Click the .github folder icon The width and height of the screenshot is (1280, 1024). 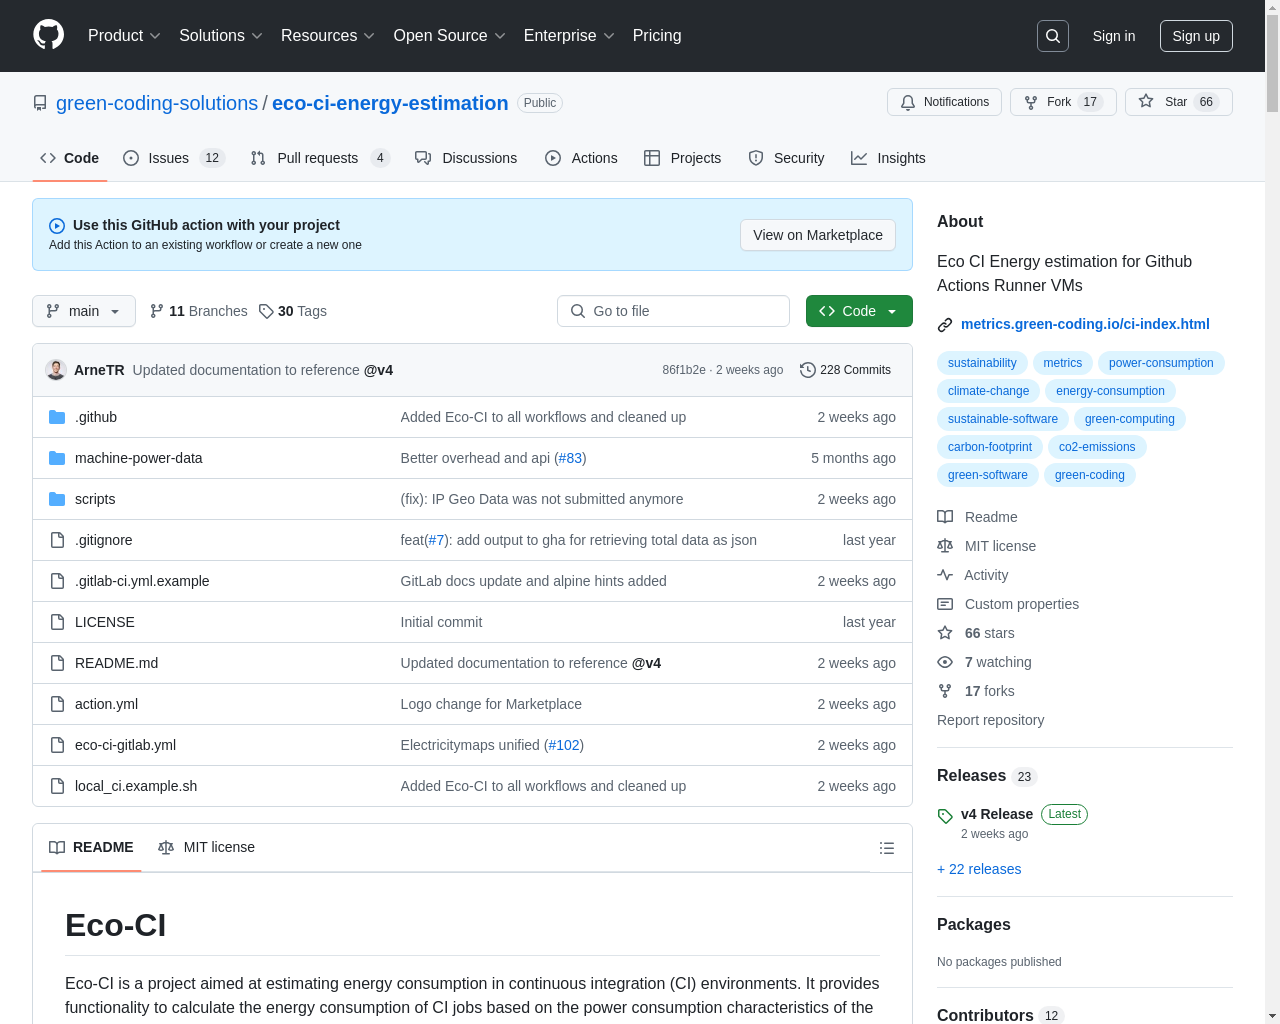point(57,417)
